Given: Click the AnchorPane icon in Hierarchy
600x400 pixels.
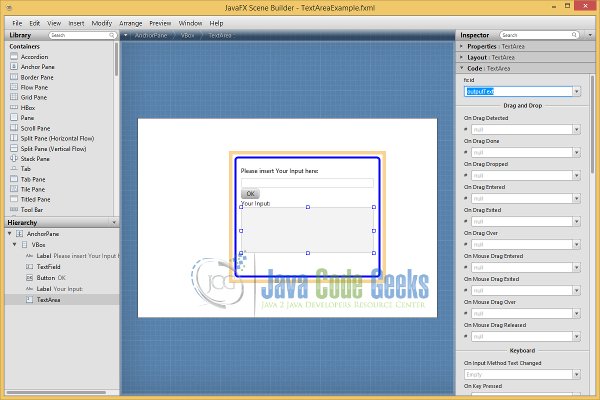Looking at the screenshot, I should [20, 233].
